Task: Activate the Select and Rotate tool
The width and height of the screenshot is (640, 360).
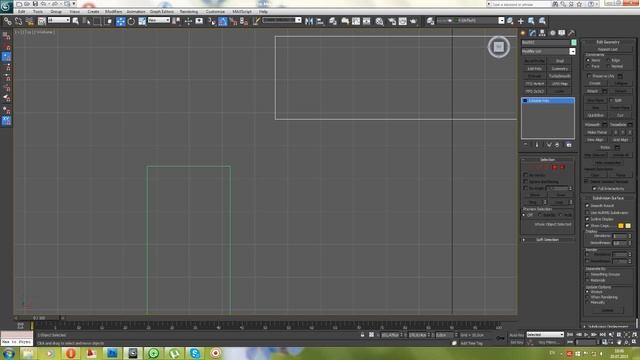Action: (x=131, y=21)
